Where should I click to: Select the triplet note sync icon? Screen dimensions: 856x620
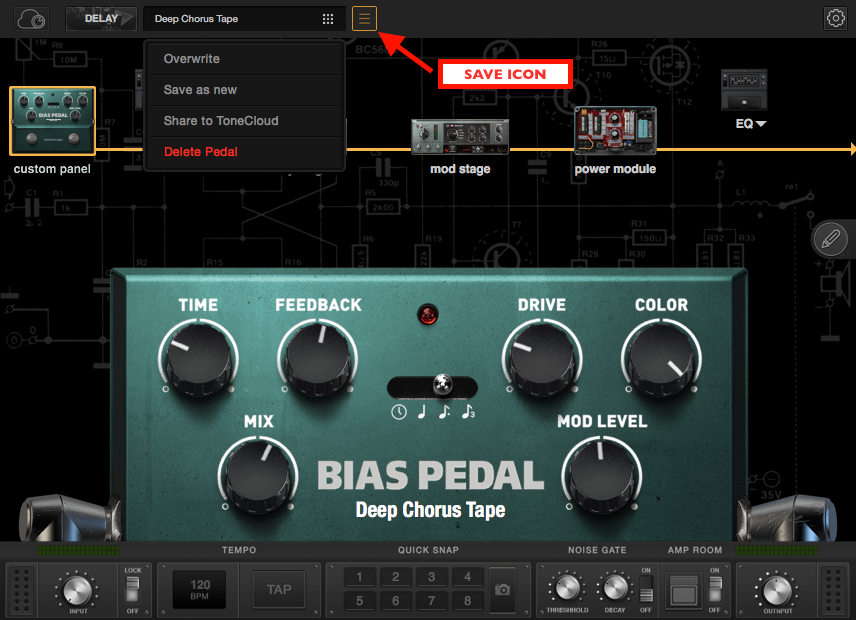(x=468, y=412)
